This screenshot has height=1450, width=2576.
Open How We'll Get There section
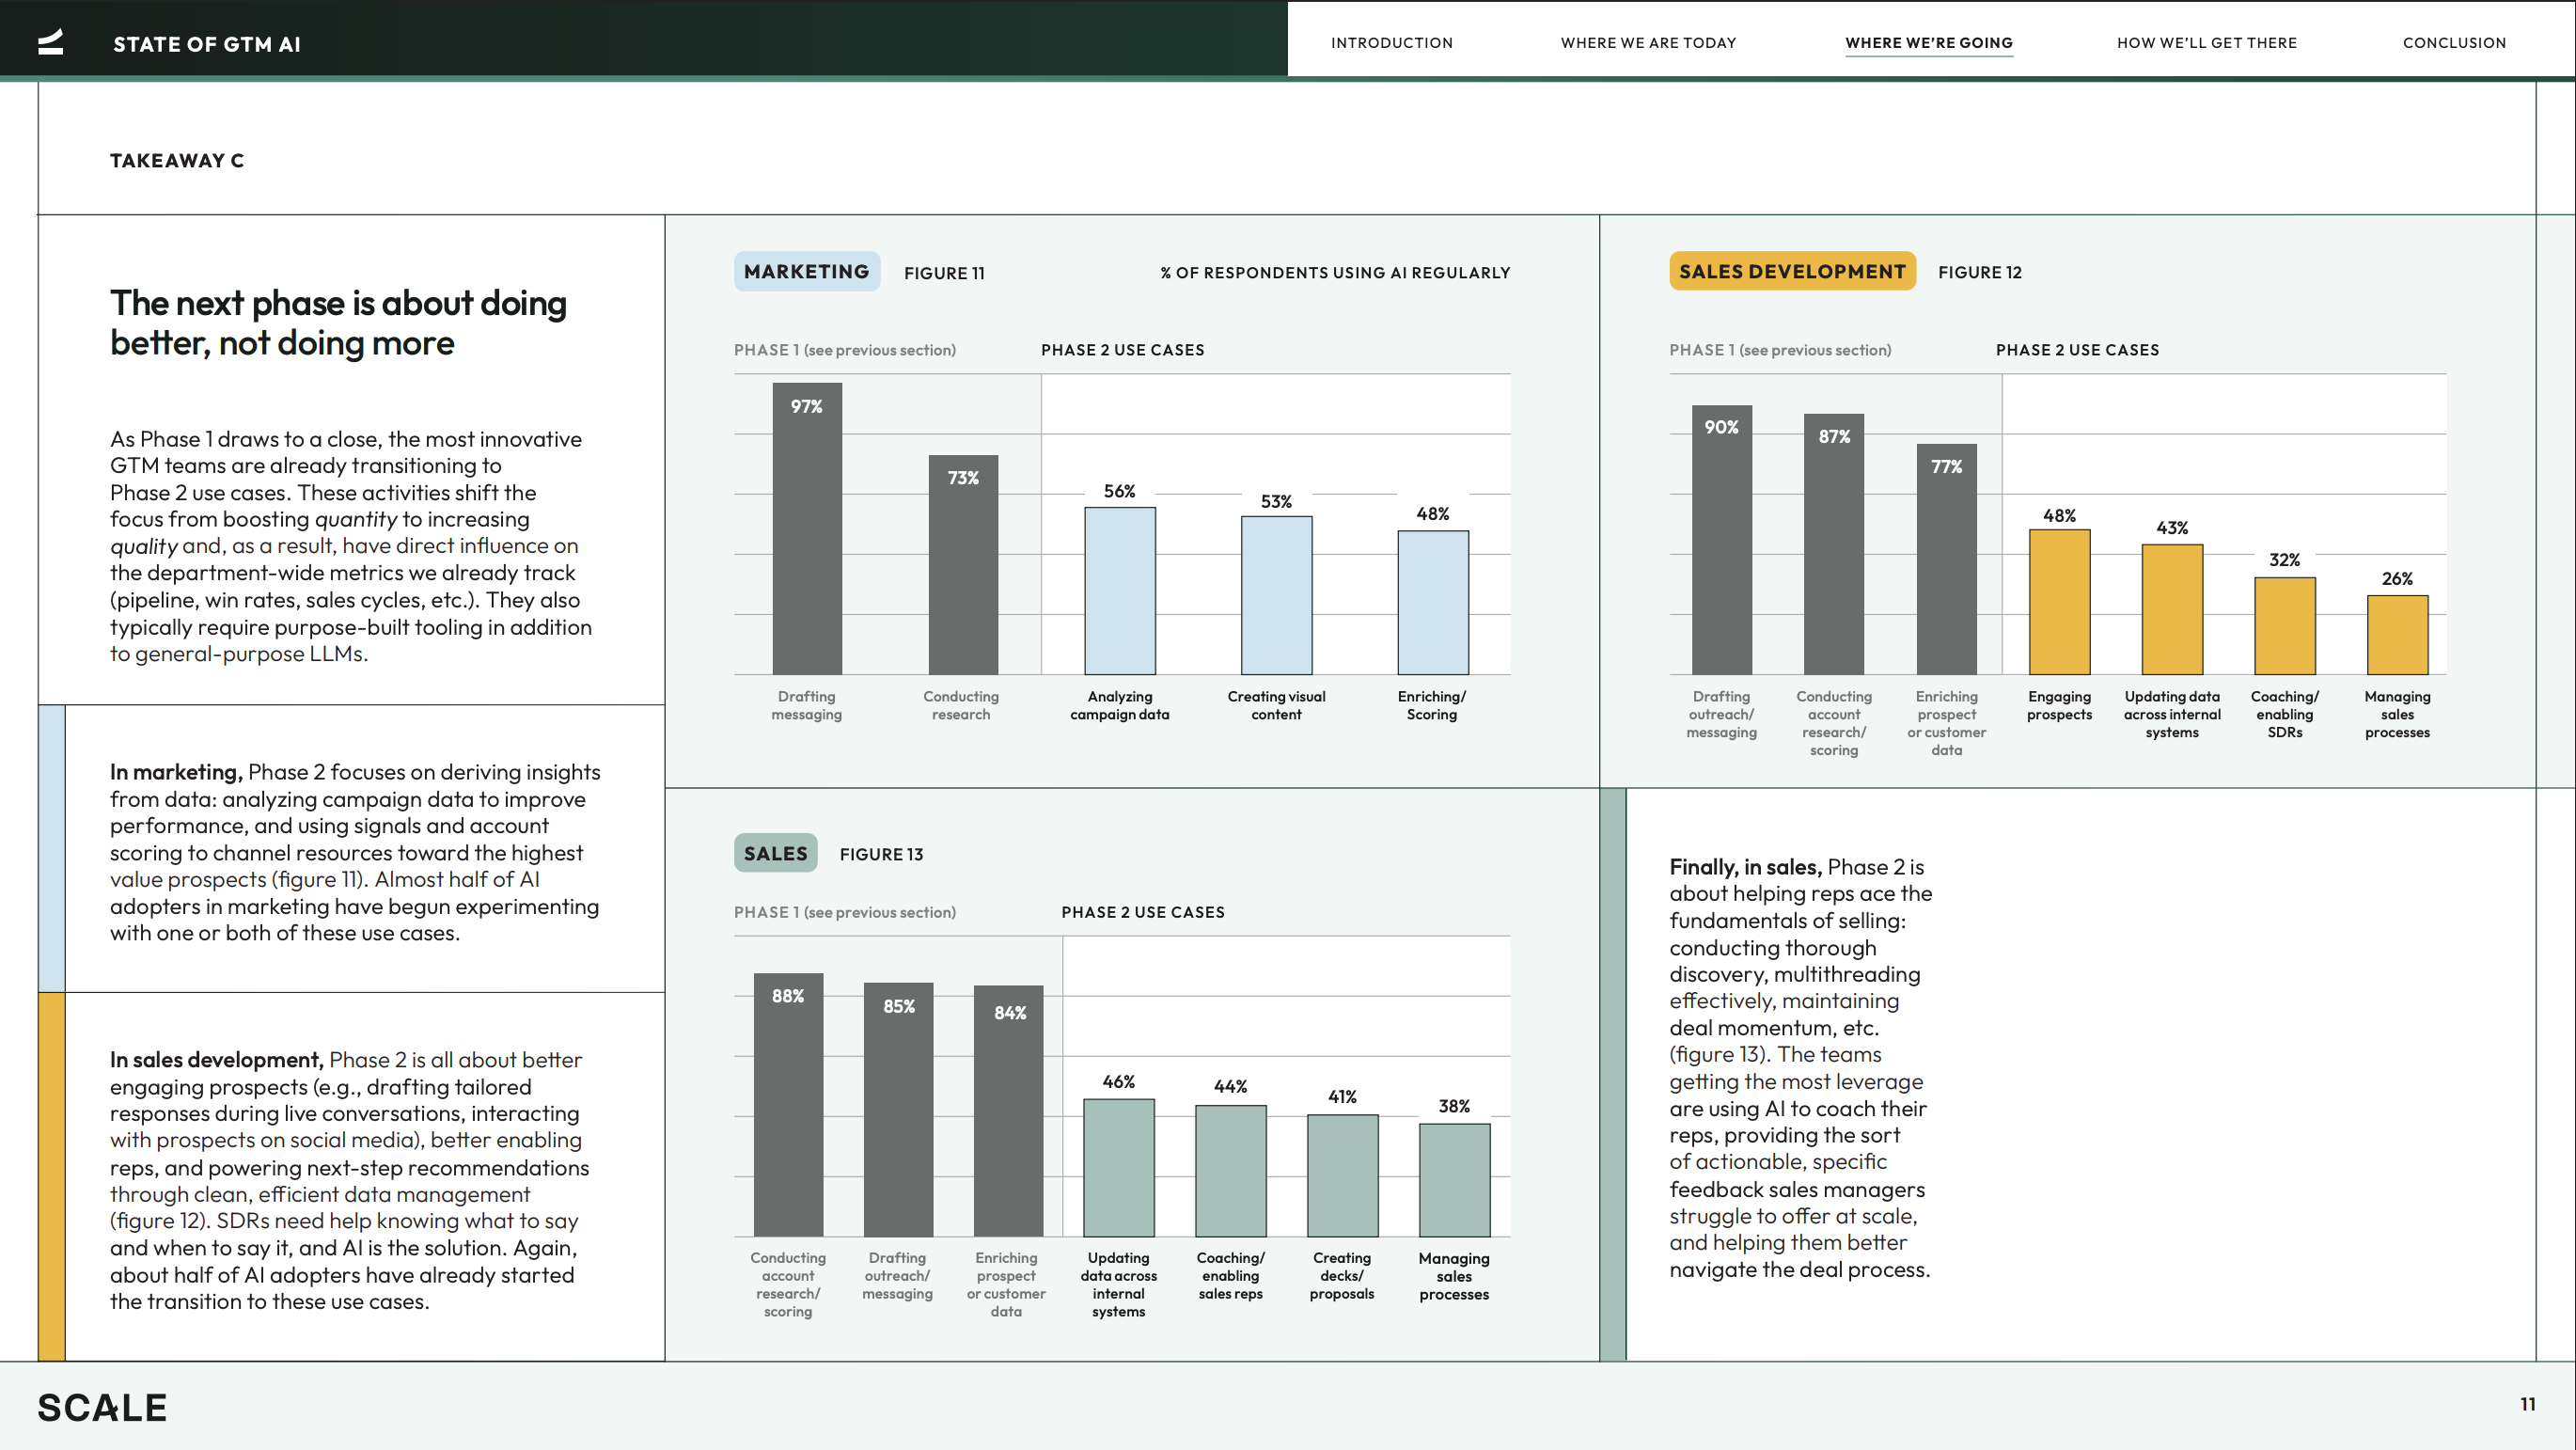2206,43
